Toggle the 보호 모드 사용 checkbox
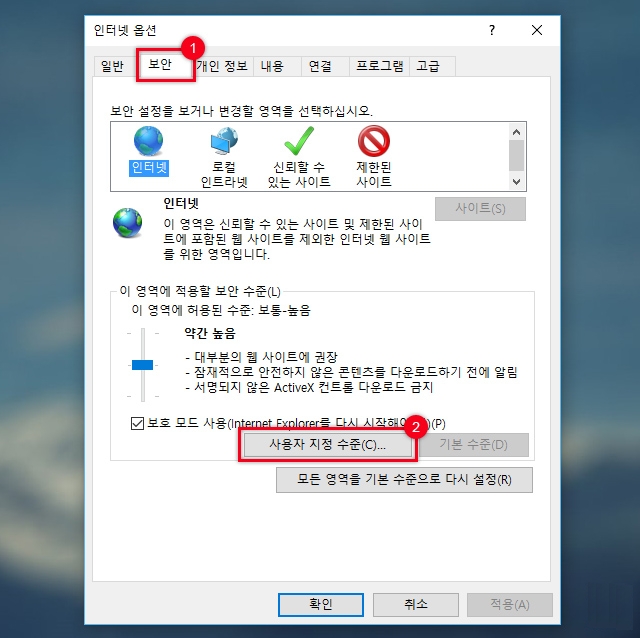The width and height of the screenshot is (640, 638). pos(138,423)
